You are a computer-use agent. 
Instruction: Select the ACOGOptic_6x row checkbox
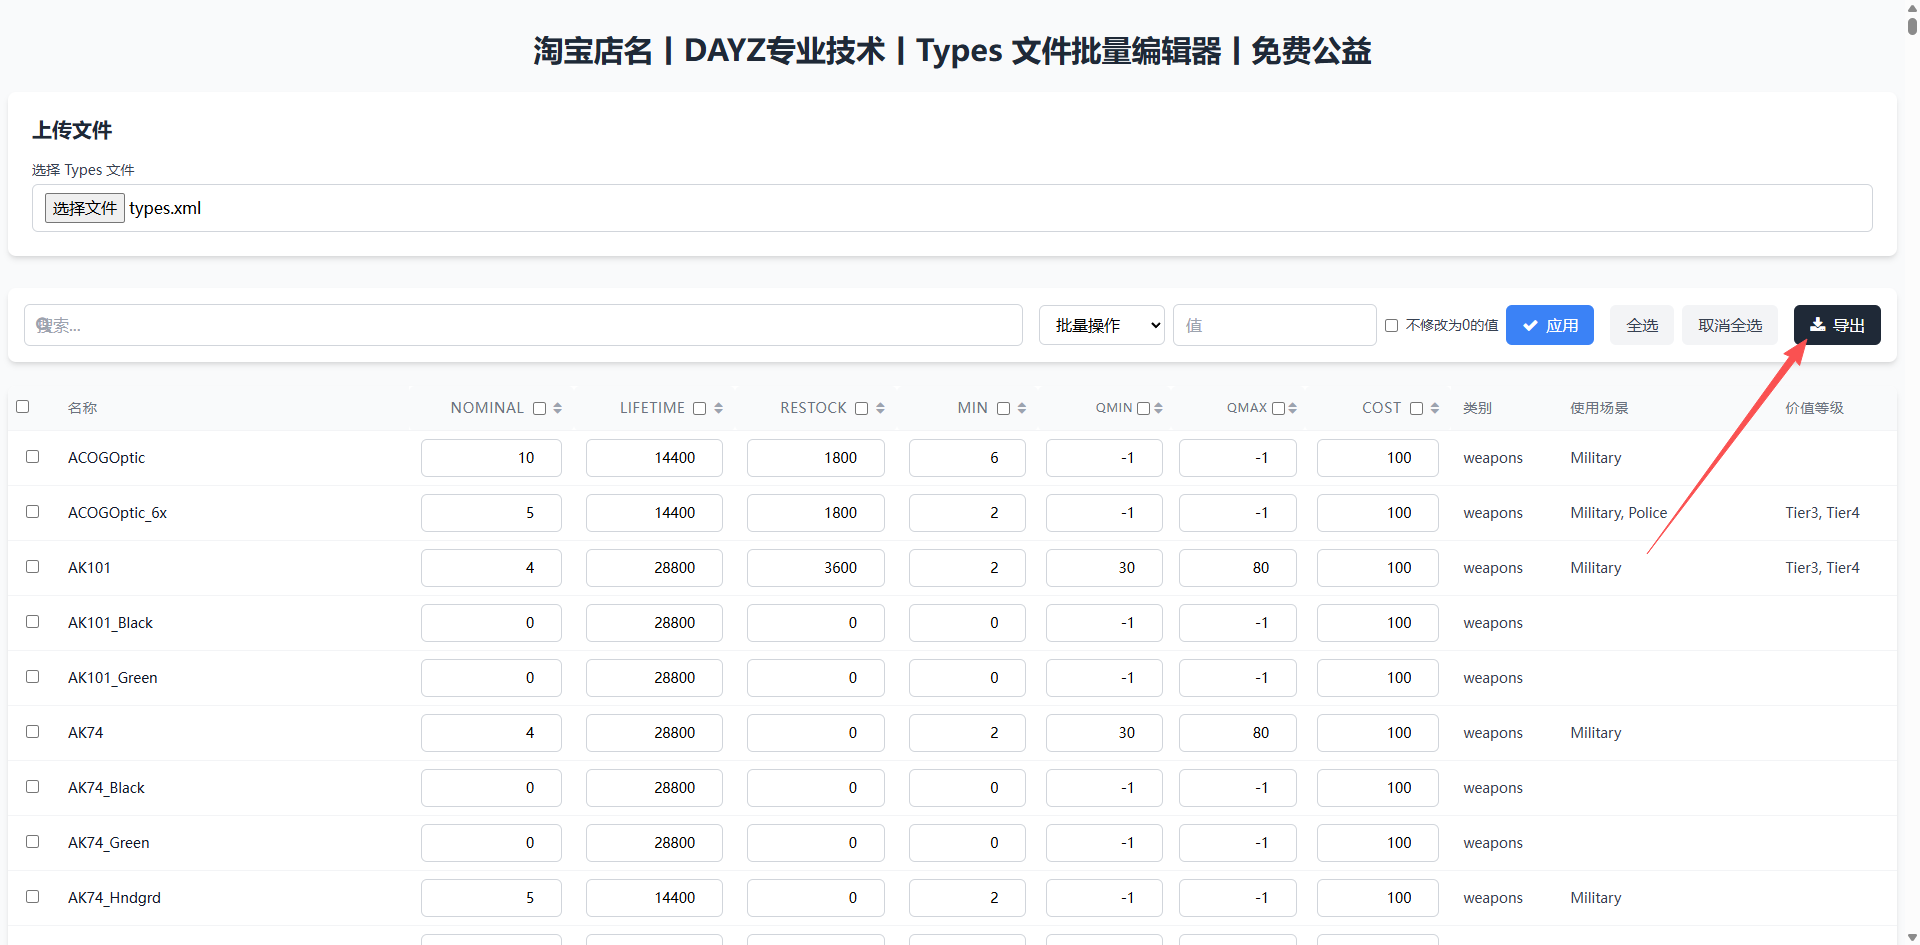point(33,511)
